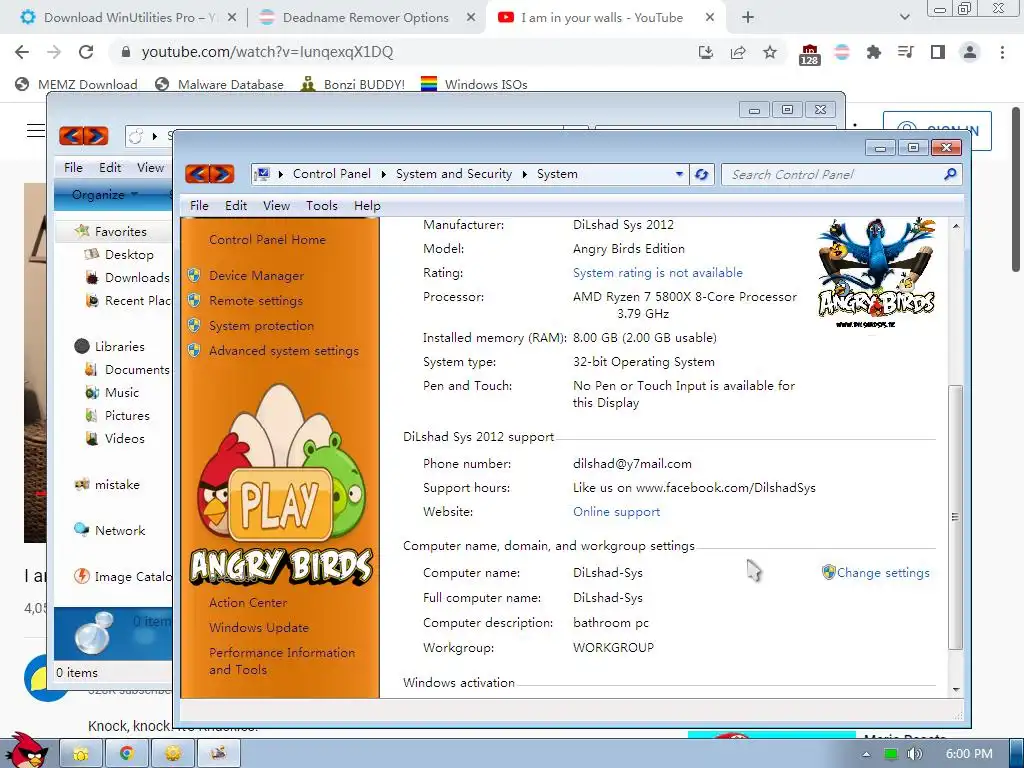Open the Deadname Remover extension icon

[x=842, y=52]
